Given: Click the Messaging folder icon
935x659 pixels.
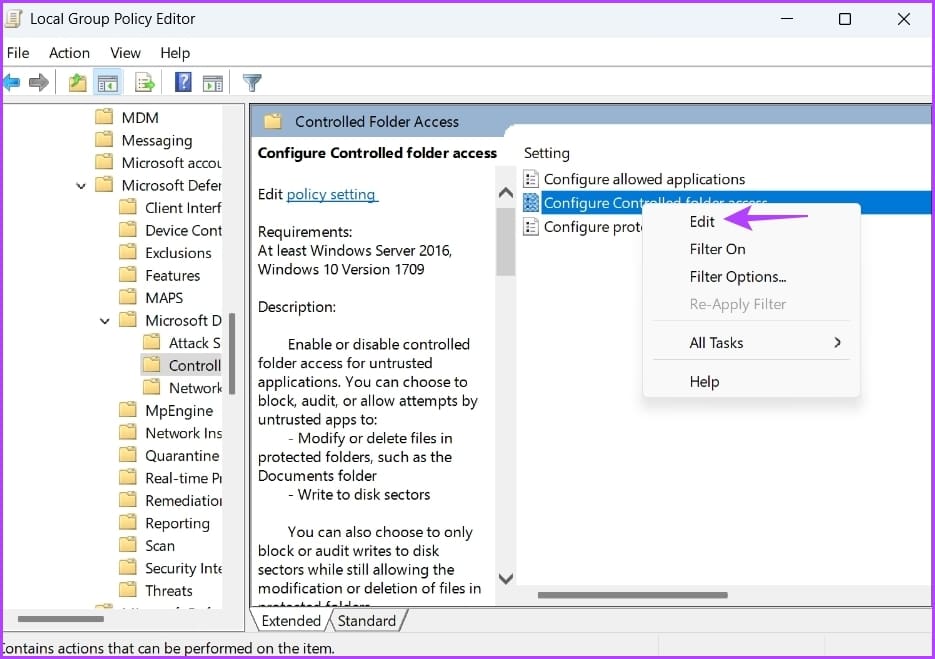Looking at the screenshot, I should pos(104,139).
